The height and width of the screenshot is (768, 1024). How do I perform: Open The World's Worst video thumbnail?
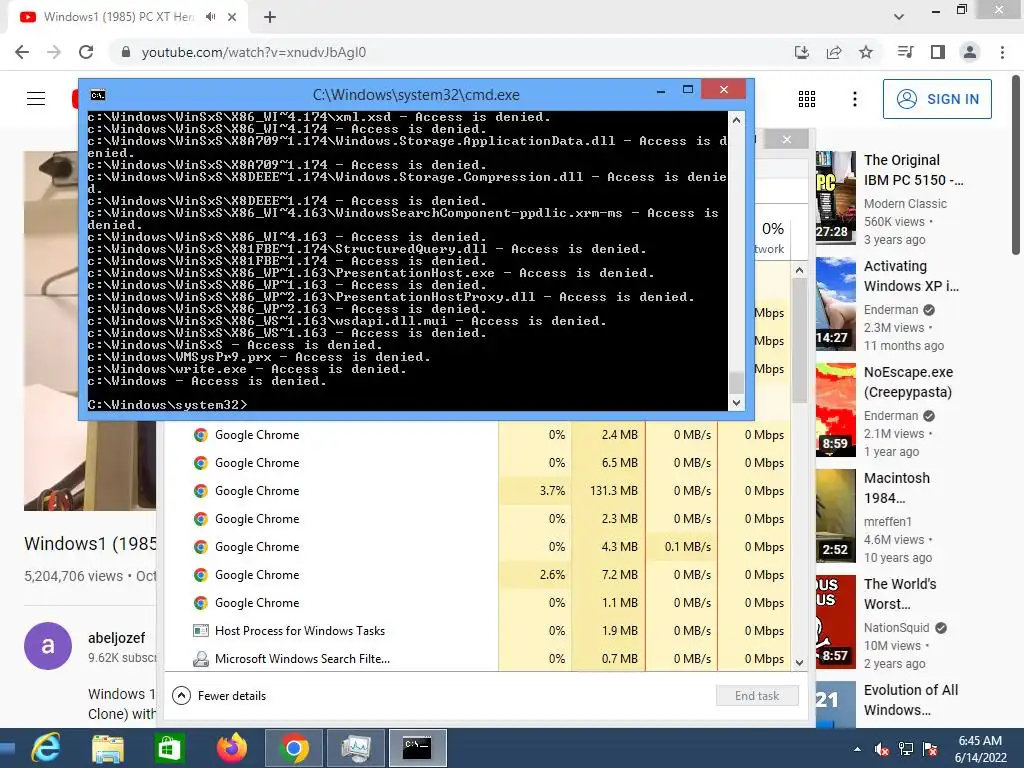836,622
